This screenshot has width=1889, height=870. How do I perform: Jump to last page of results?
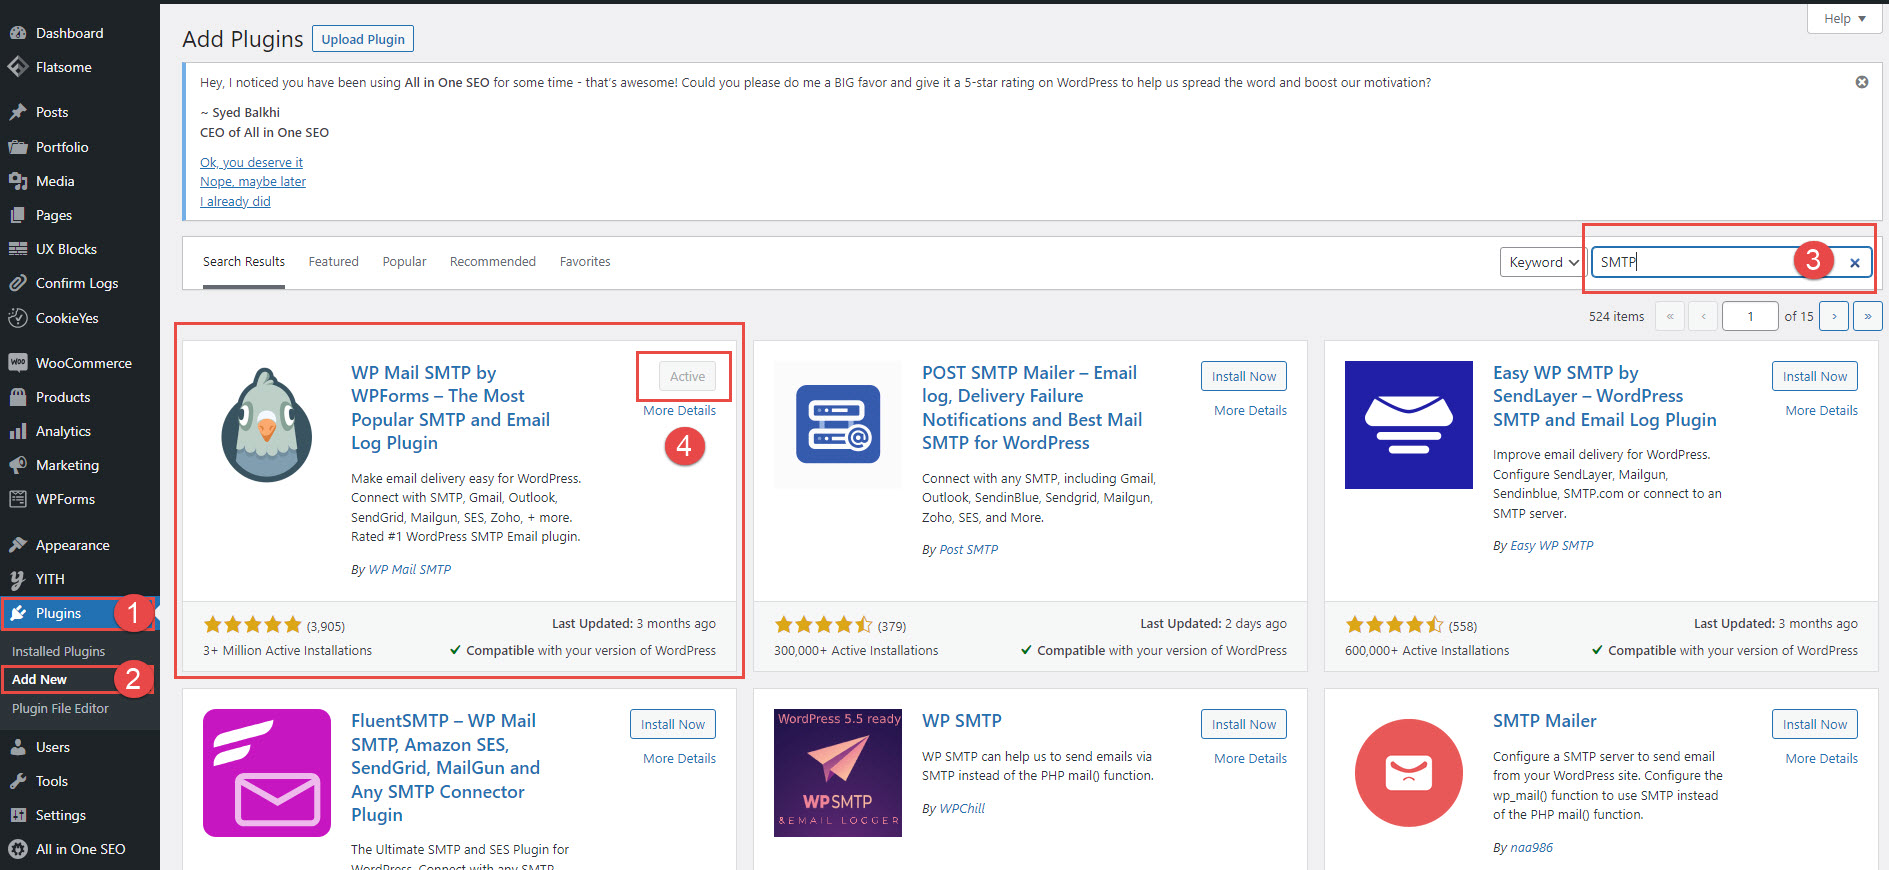click(1868, 316)
